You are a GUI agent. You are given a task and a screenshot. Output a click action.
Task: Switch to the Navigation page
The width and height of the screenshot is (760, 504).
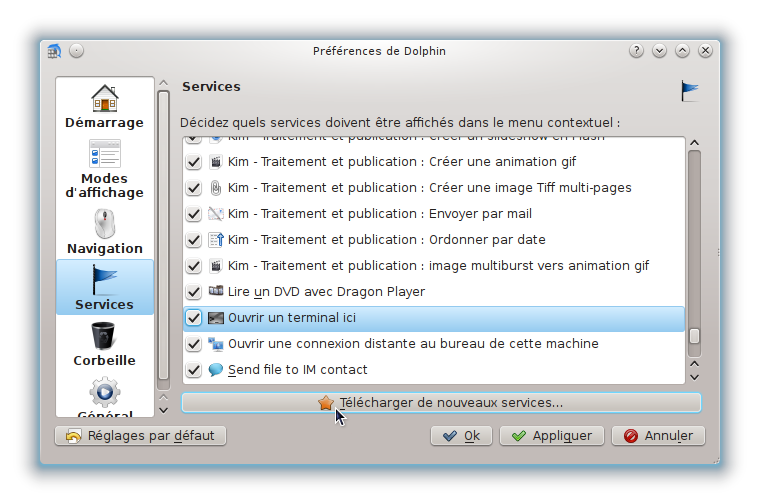[x=105, y=232]
